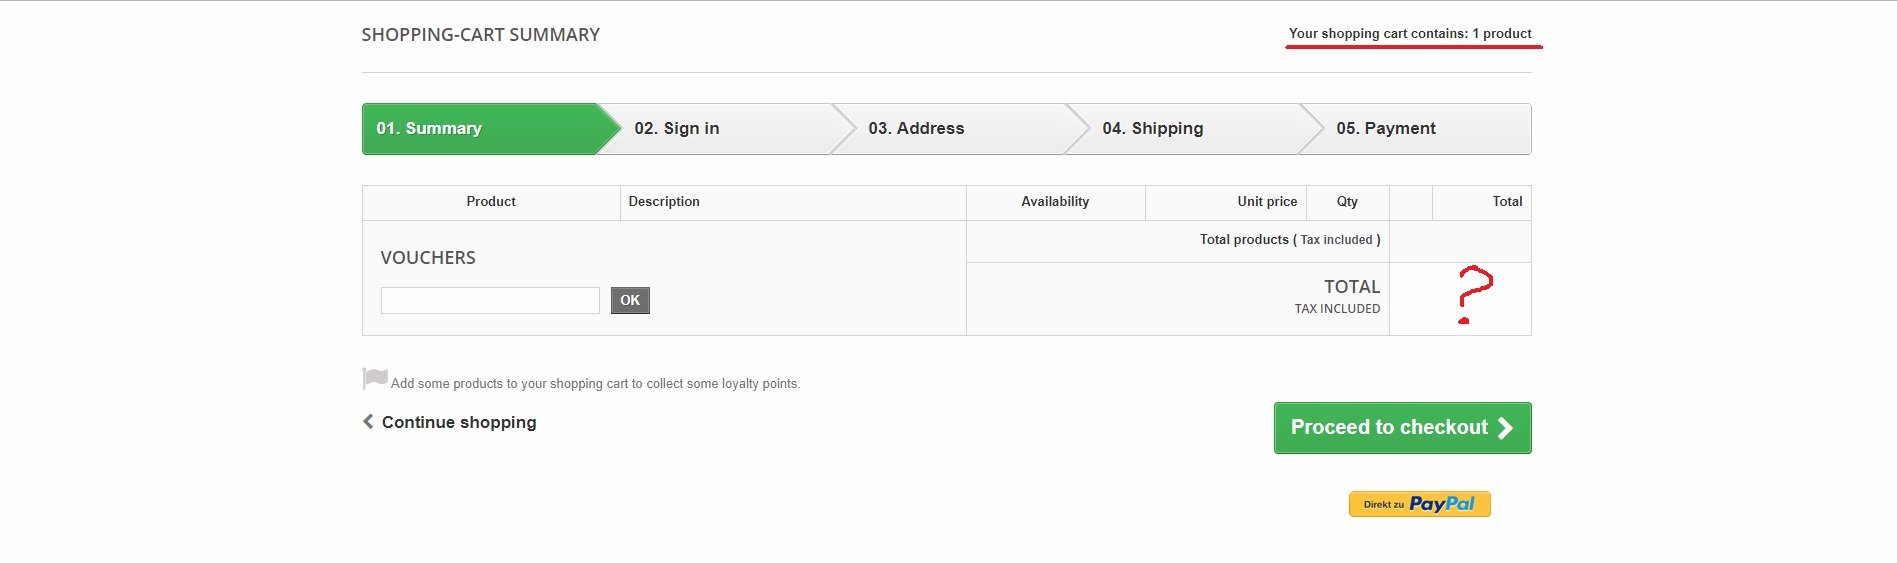Click the cart contains 1 product text
The width and height of the screenshot is (1897, 563).
click(x=1410, y=34)
